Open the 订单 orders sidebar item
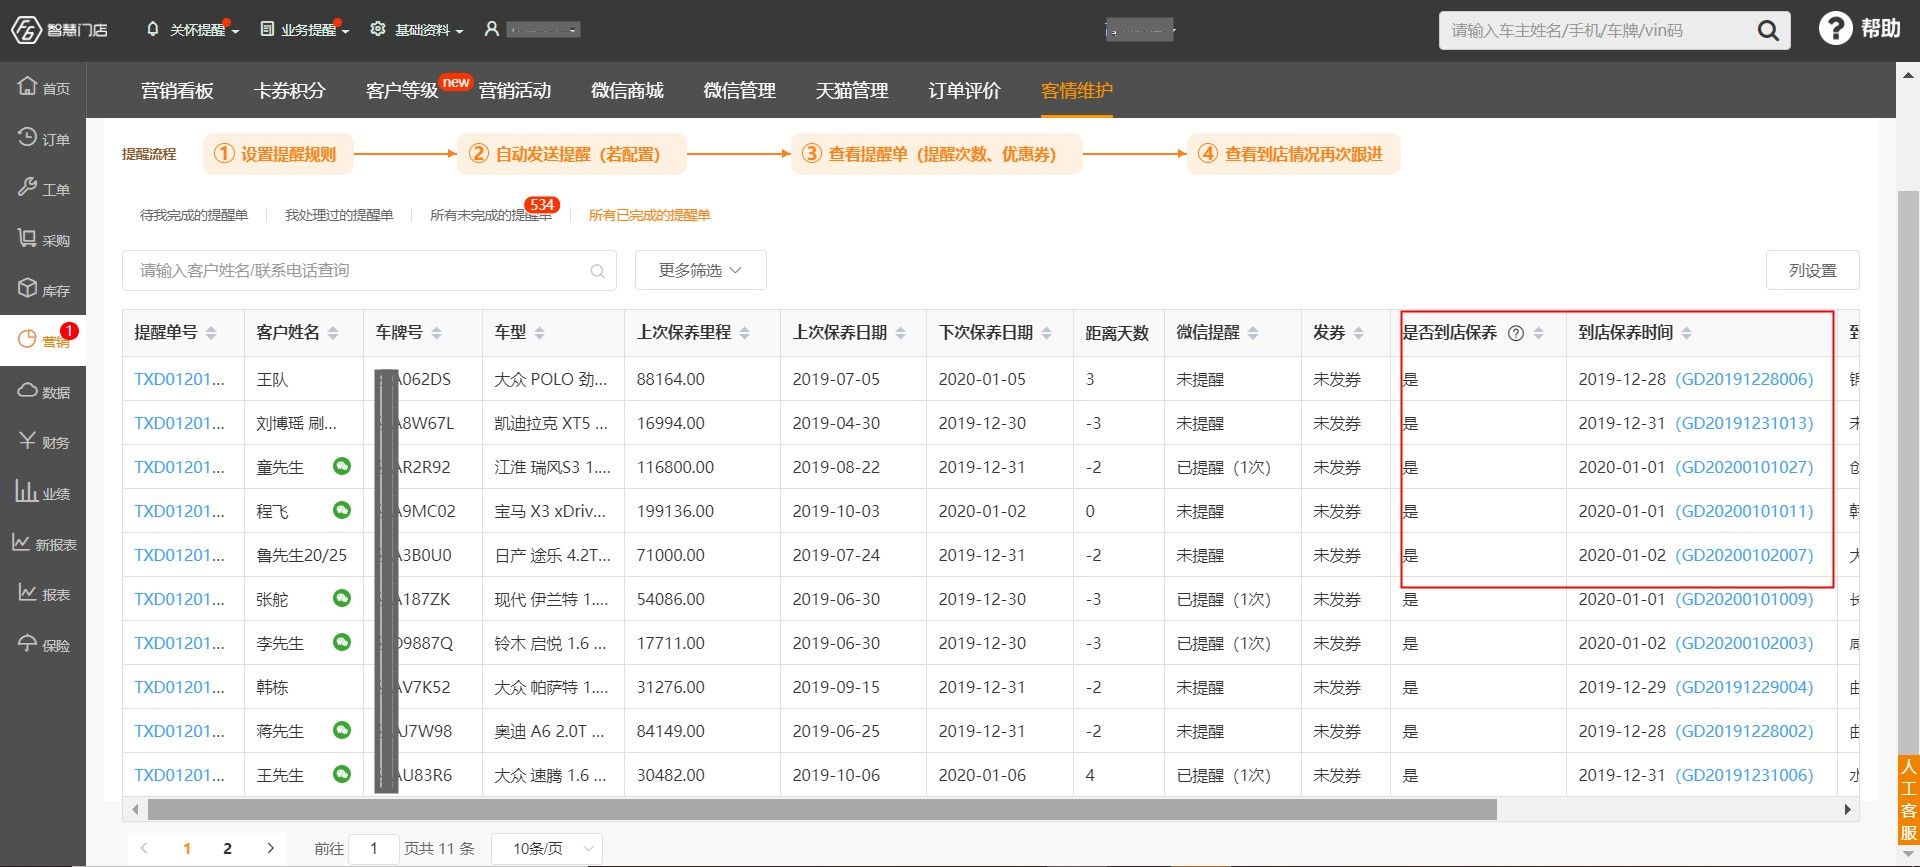 pos(43,138)
